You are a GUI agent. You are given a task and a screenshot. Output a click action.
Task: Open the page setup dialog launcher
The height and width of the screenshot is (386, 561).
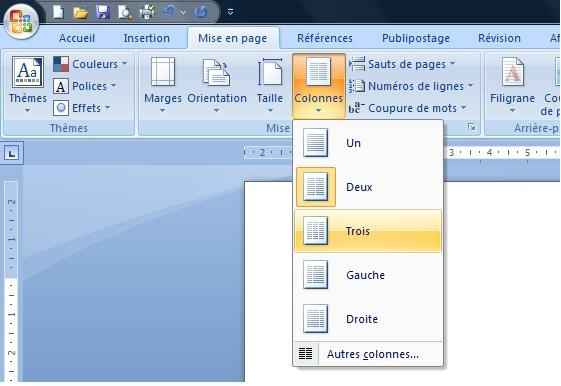[x=471, y=126]
